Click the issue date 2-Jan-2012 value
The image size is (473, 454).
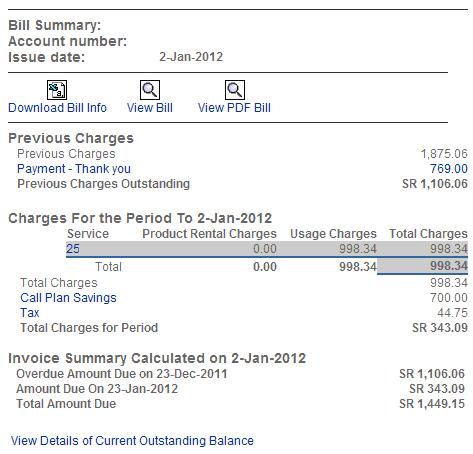(x=191, y=57)
